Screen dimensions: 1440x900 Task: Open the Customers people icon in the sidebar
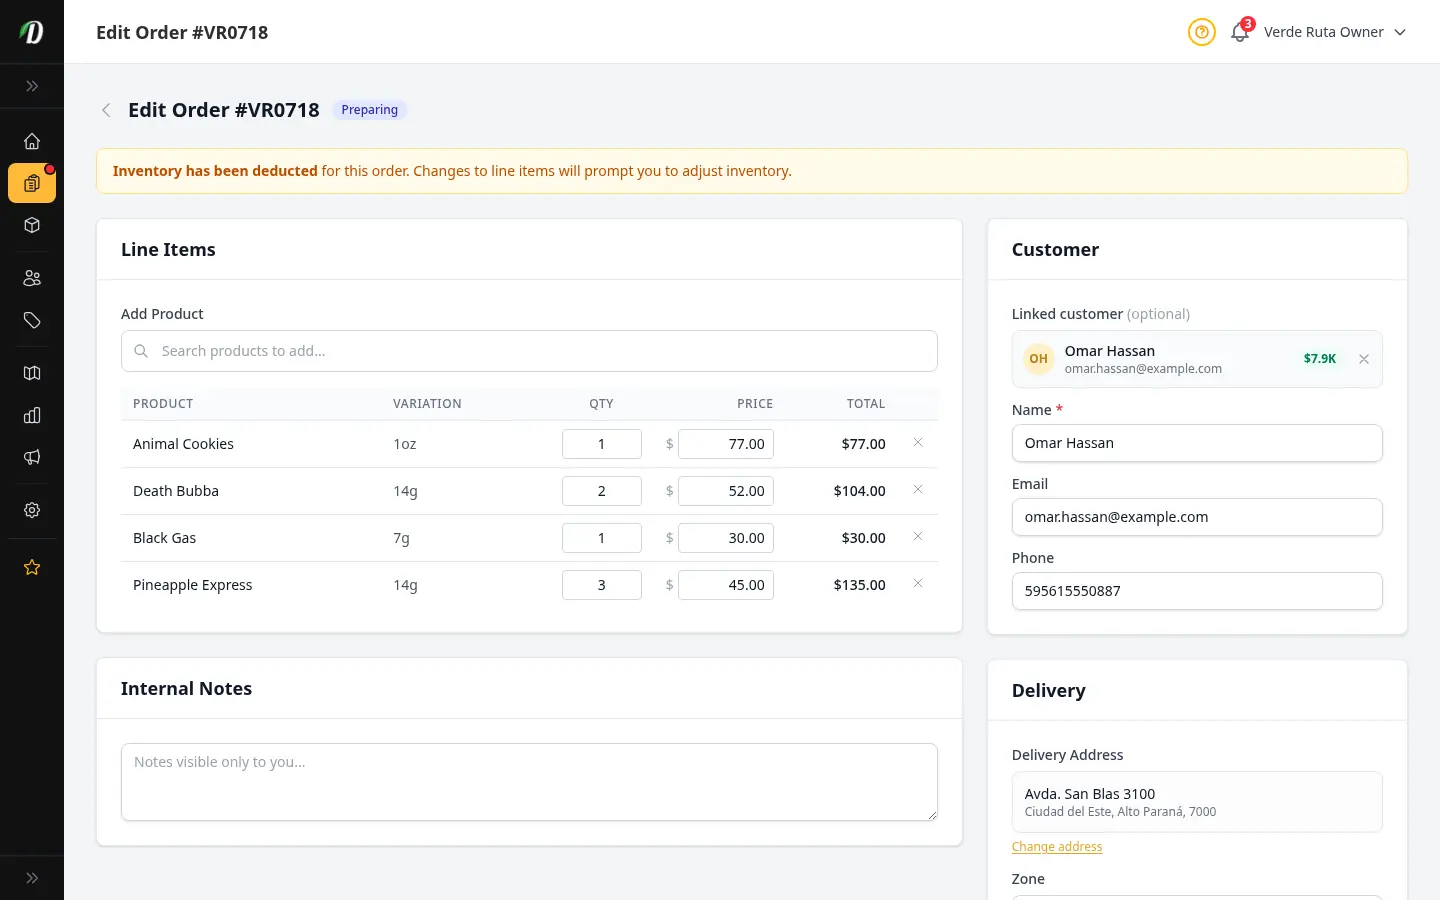(x=32, y=278)
